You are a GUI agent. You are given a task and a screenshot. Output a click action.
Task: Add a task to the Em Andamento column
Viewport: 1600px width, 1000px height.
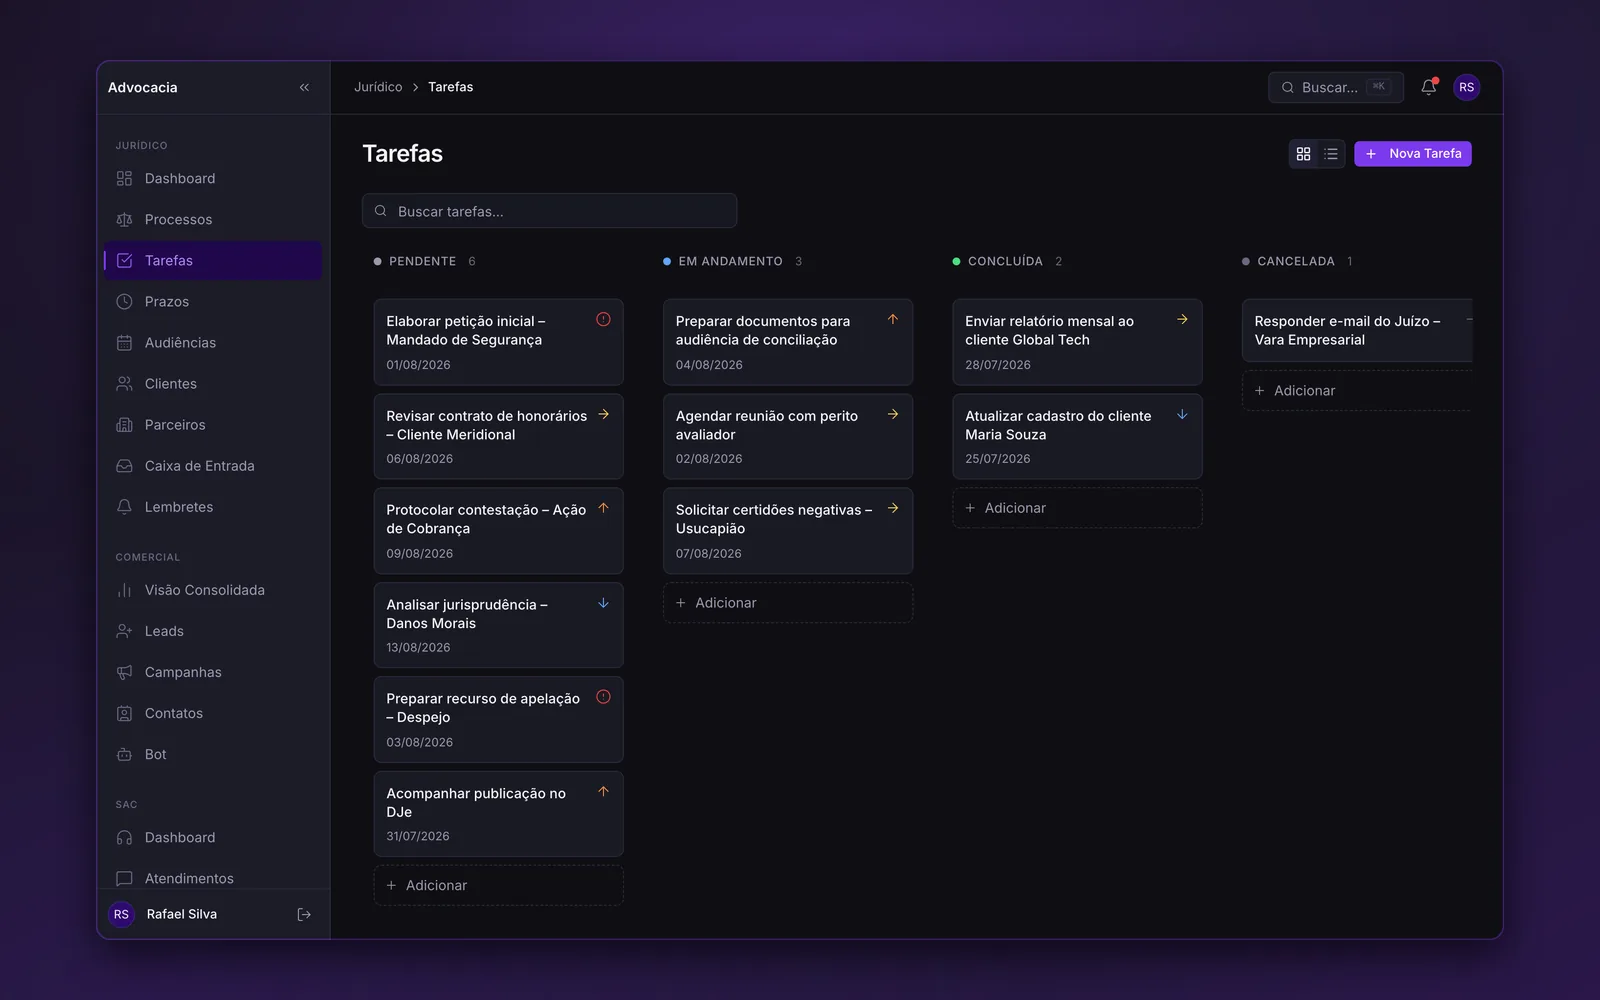coord(788,603)
